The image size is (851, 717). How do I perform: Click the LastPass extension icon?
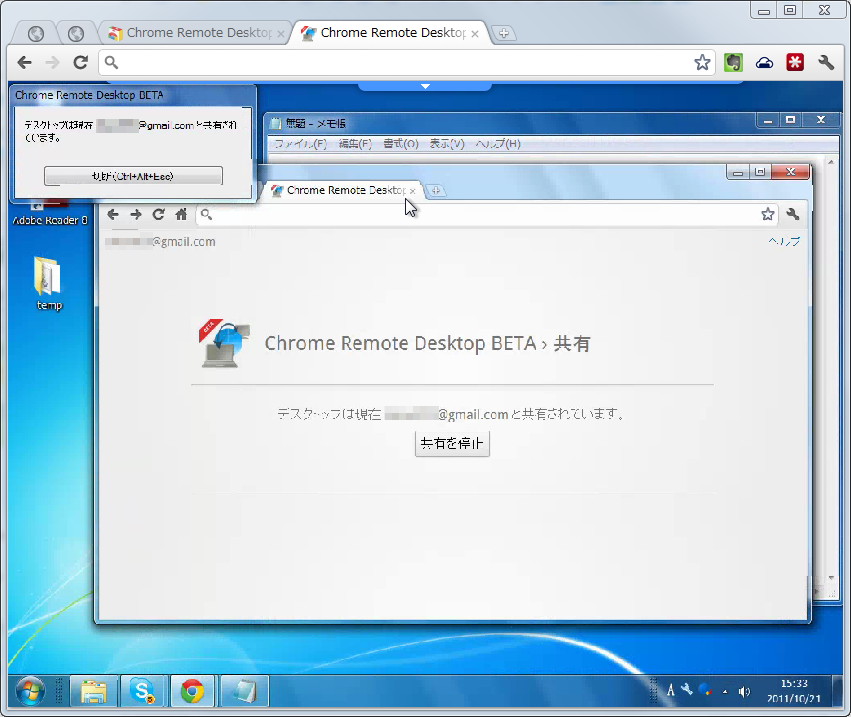[795, 62]
